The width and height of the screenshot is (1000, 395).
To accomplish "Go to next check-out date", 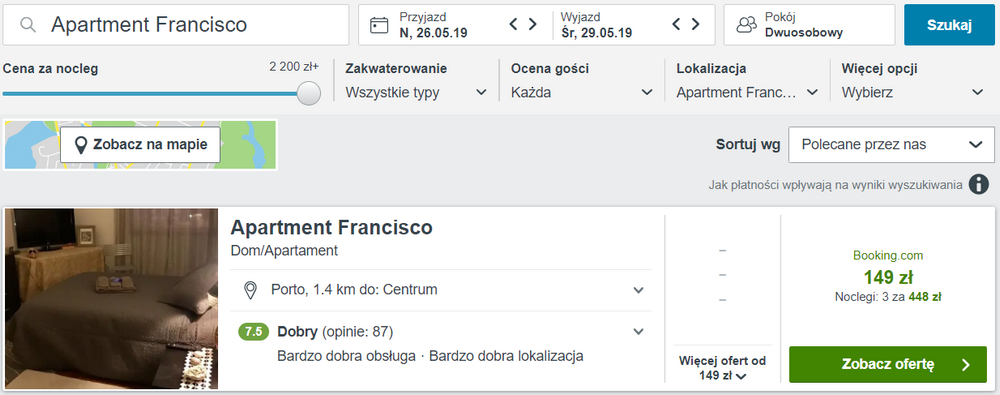I will click(x=695, y=24).
